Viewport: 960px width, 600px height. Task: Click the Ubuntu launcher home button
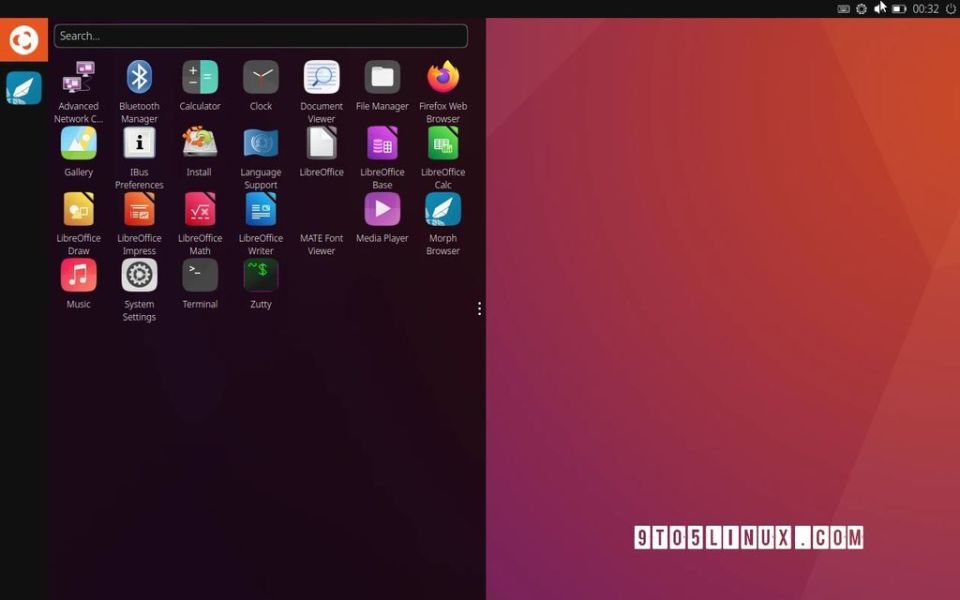pos(24,40)
